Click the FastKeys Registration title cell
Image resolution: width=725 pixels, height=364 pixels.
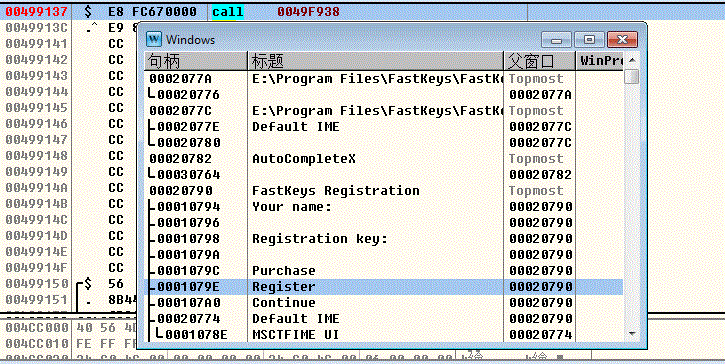pos(336,191)
